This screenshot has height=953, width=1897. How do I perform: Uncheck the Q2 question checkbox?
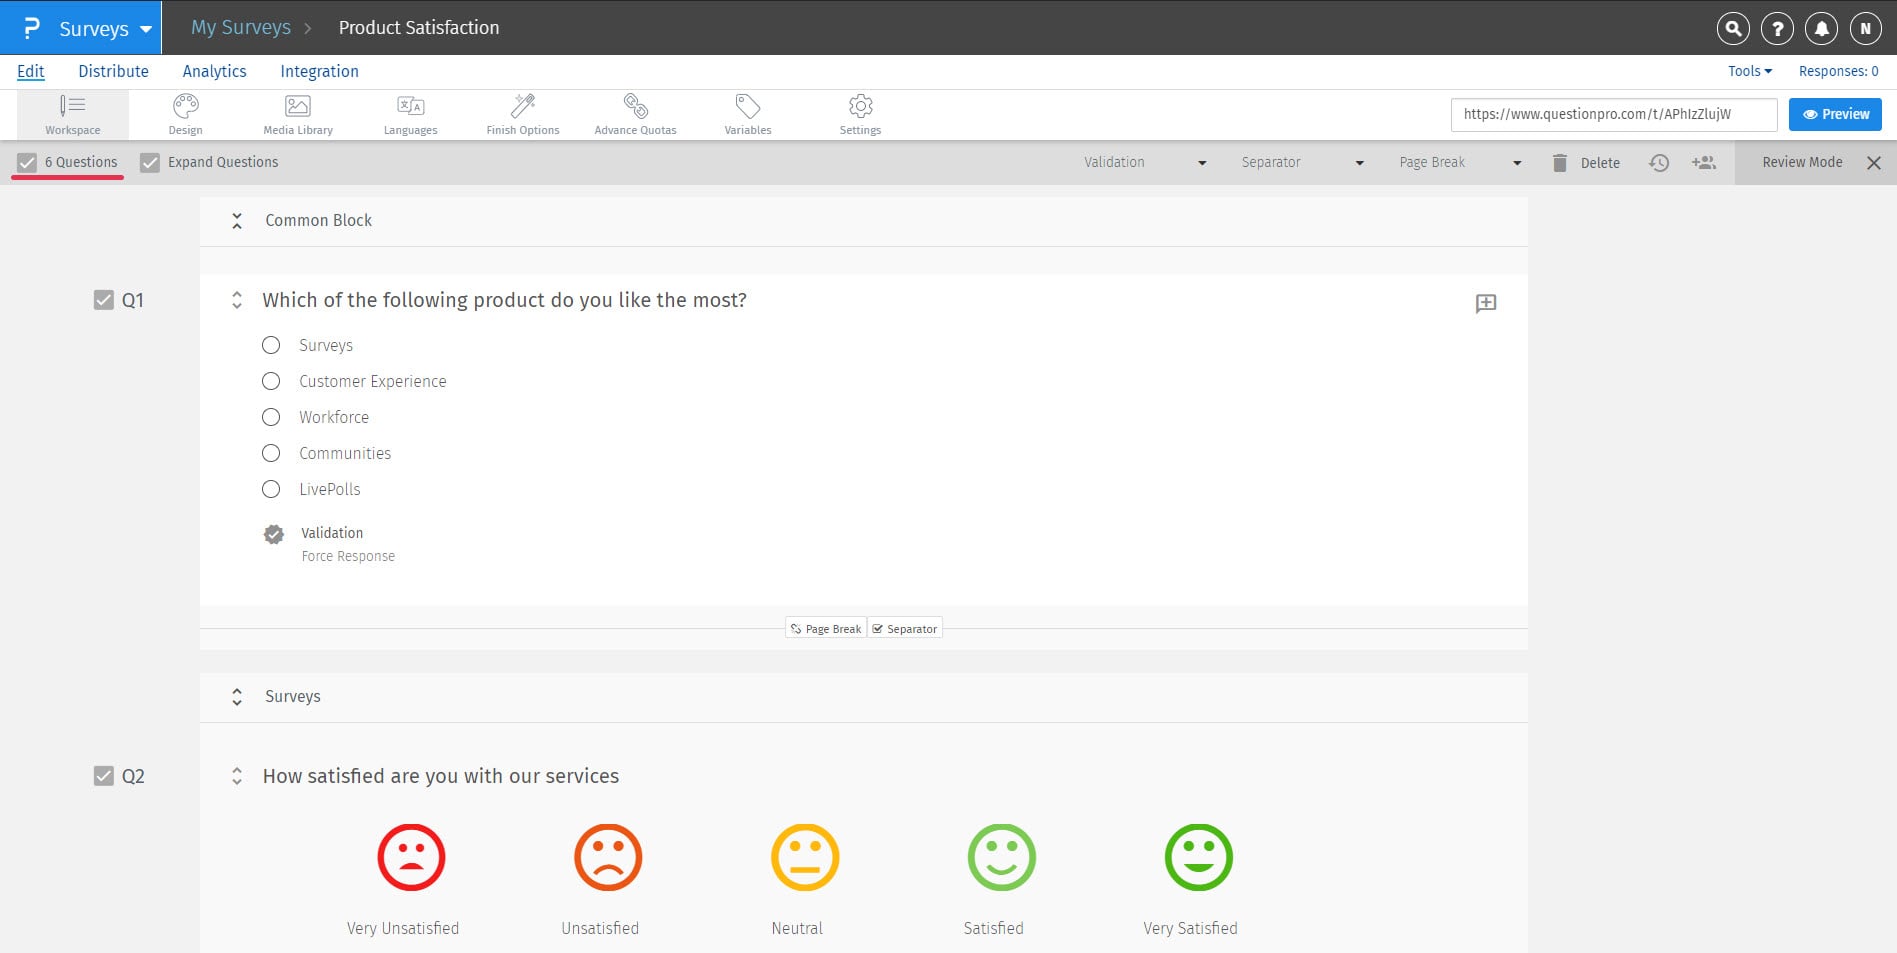pyautogui.click(x=104, y=775)
